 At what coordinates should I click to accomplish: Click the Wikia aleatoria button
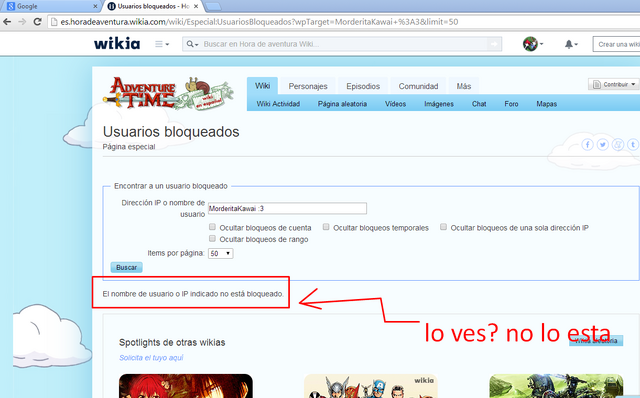[596, 340]
